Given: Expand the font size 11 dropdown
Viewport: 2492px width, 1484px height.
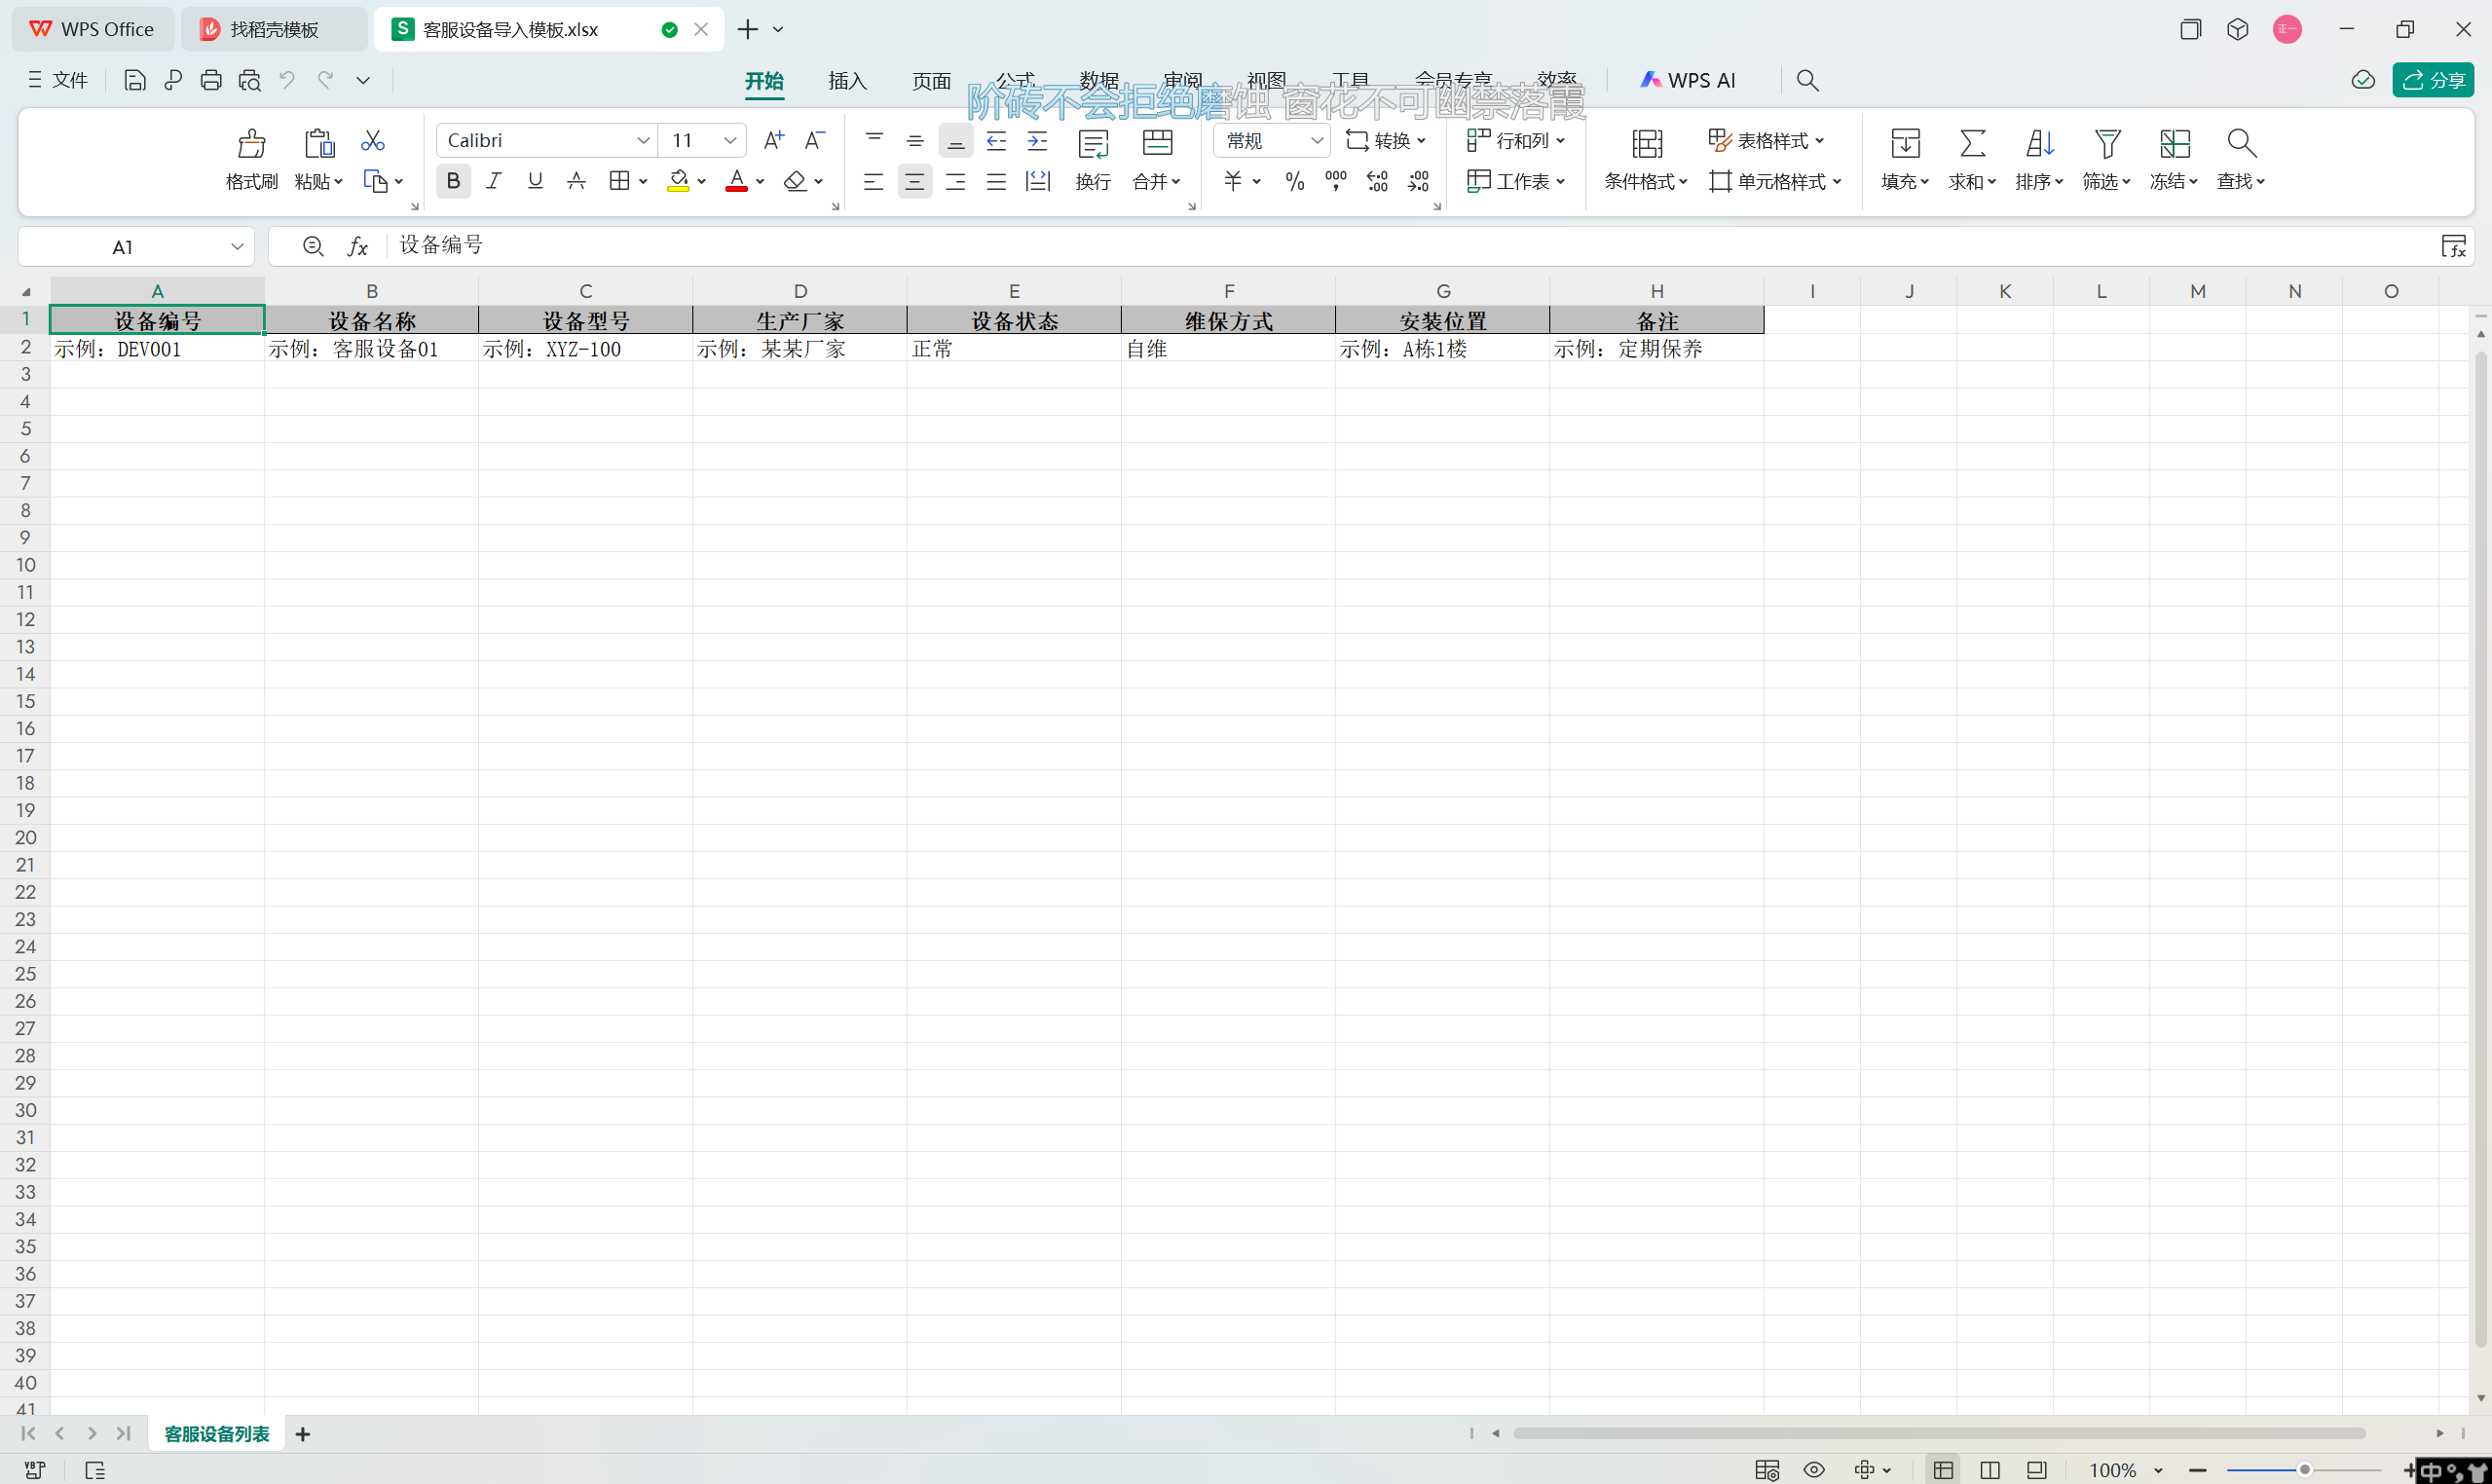Looking at the screenshot, I should (730, 141).
